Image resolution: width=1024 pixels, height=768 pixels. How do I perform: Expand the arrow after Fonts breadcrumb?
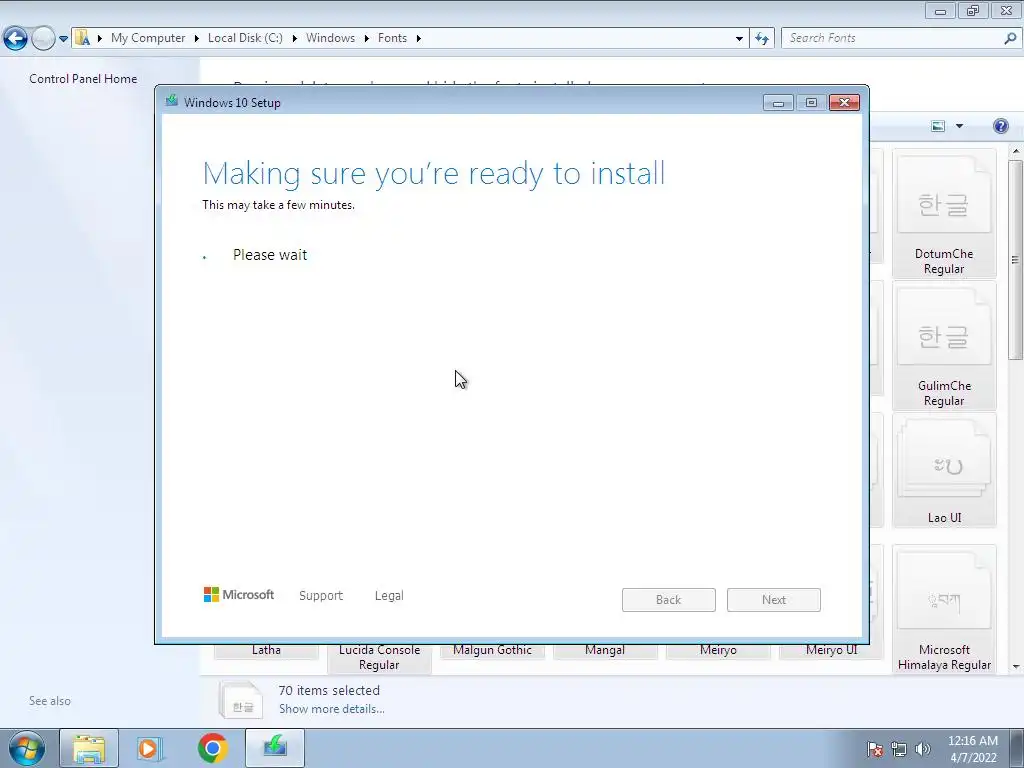(x=419, y=38)
